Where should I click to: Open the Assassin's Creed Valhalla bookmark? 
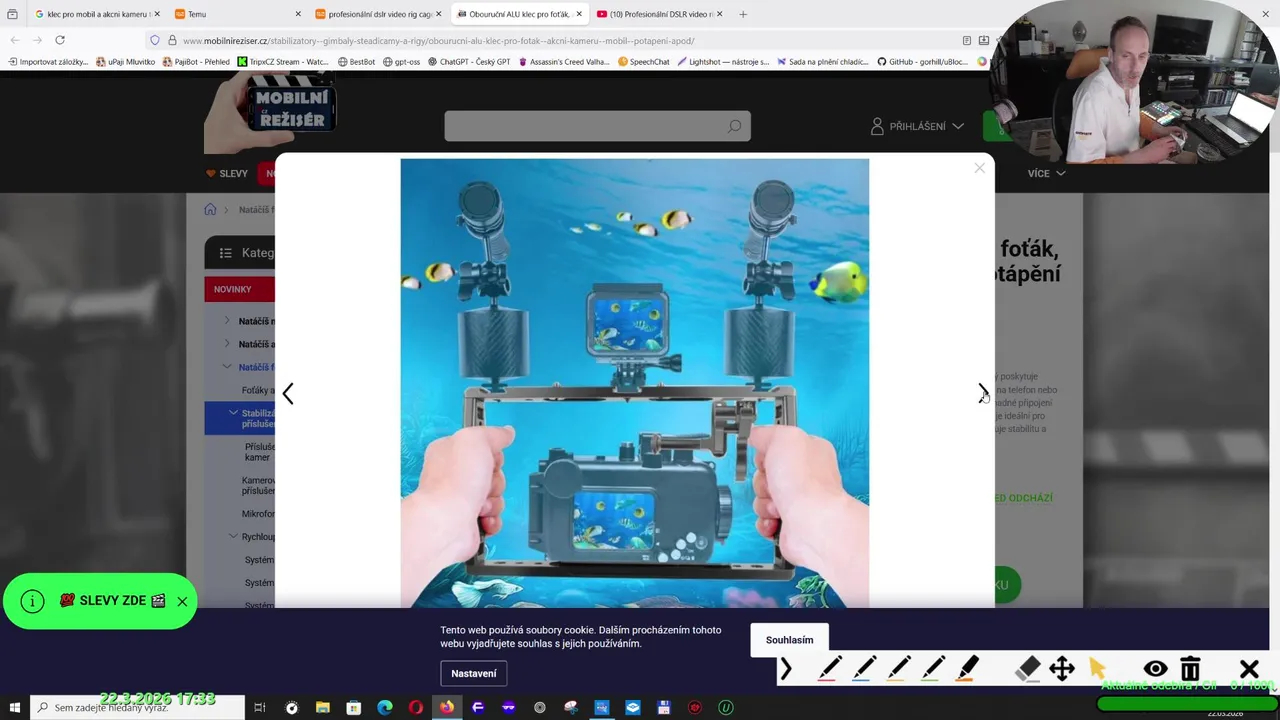pos(563,62)
